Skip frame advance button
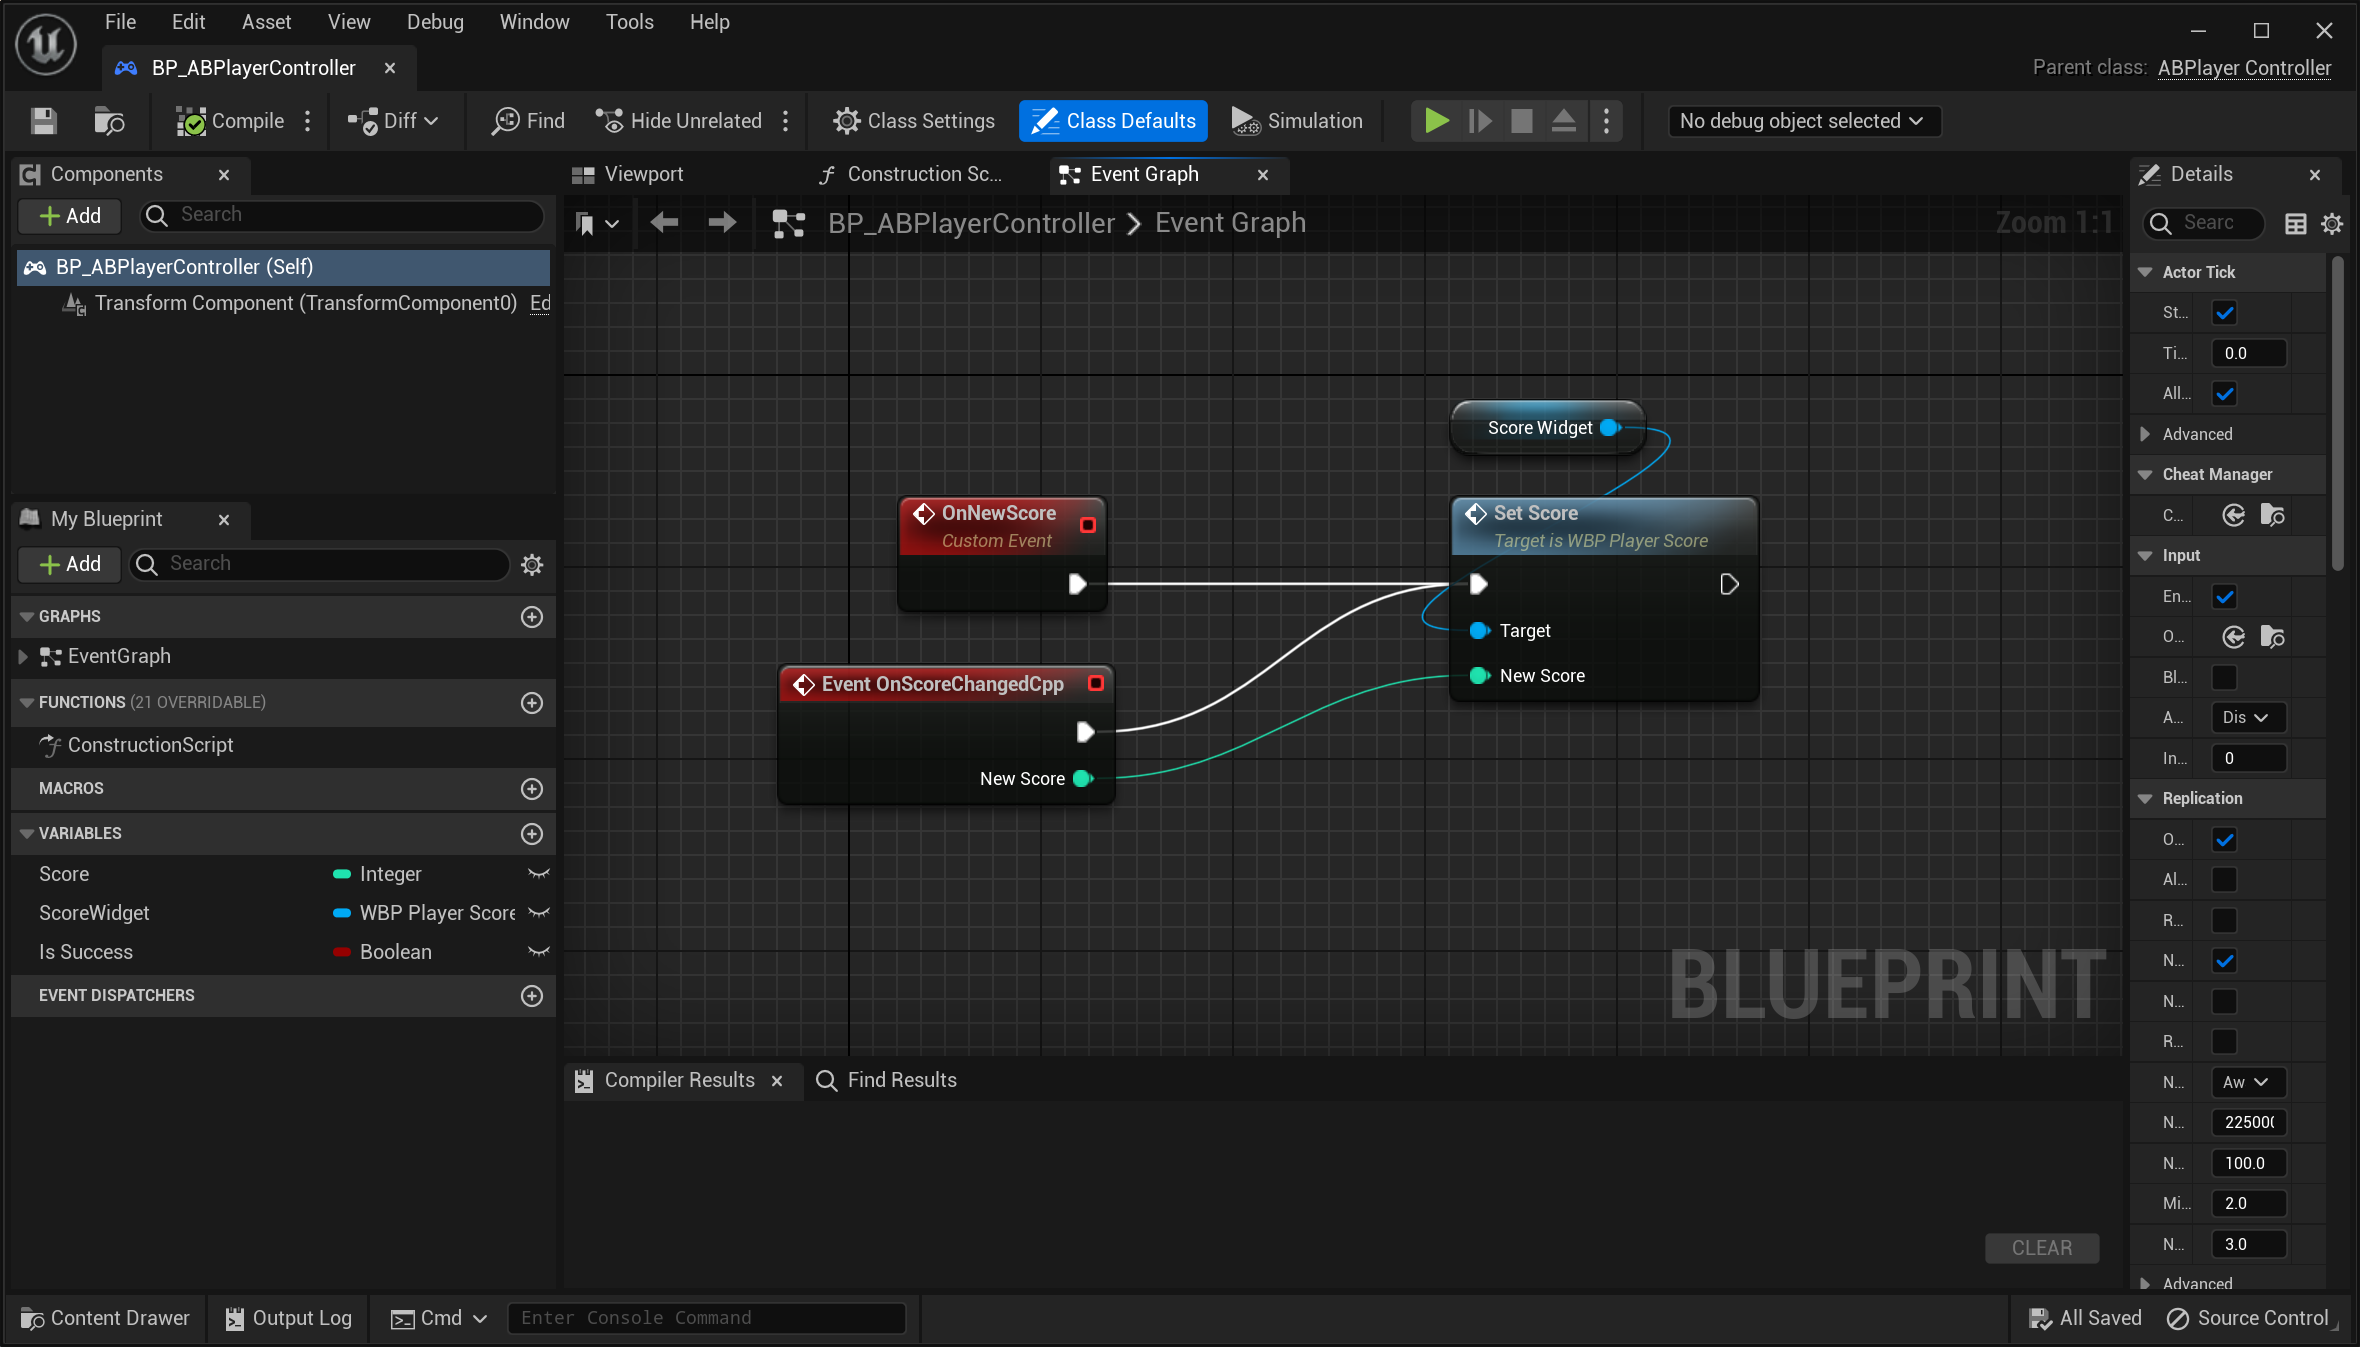This screenshot has width=2360, height=1347. tap(1480, 121)
